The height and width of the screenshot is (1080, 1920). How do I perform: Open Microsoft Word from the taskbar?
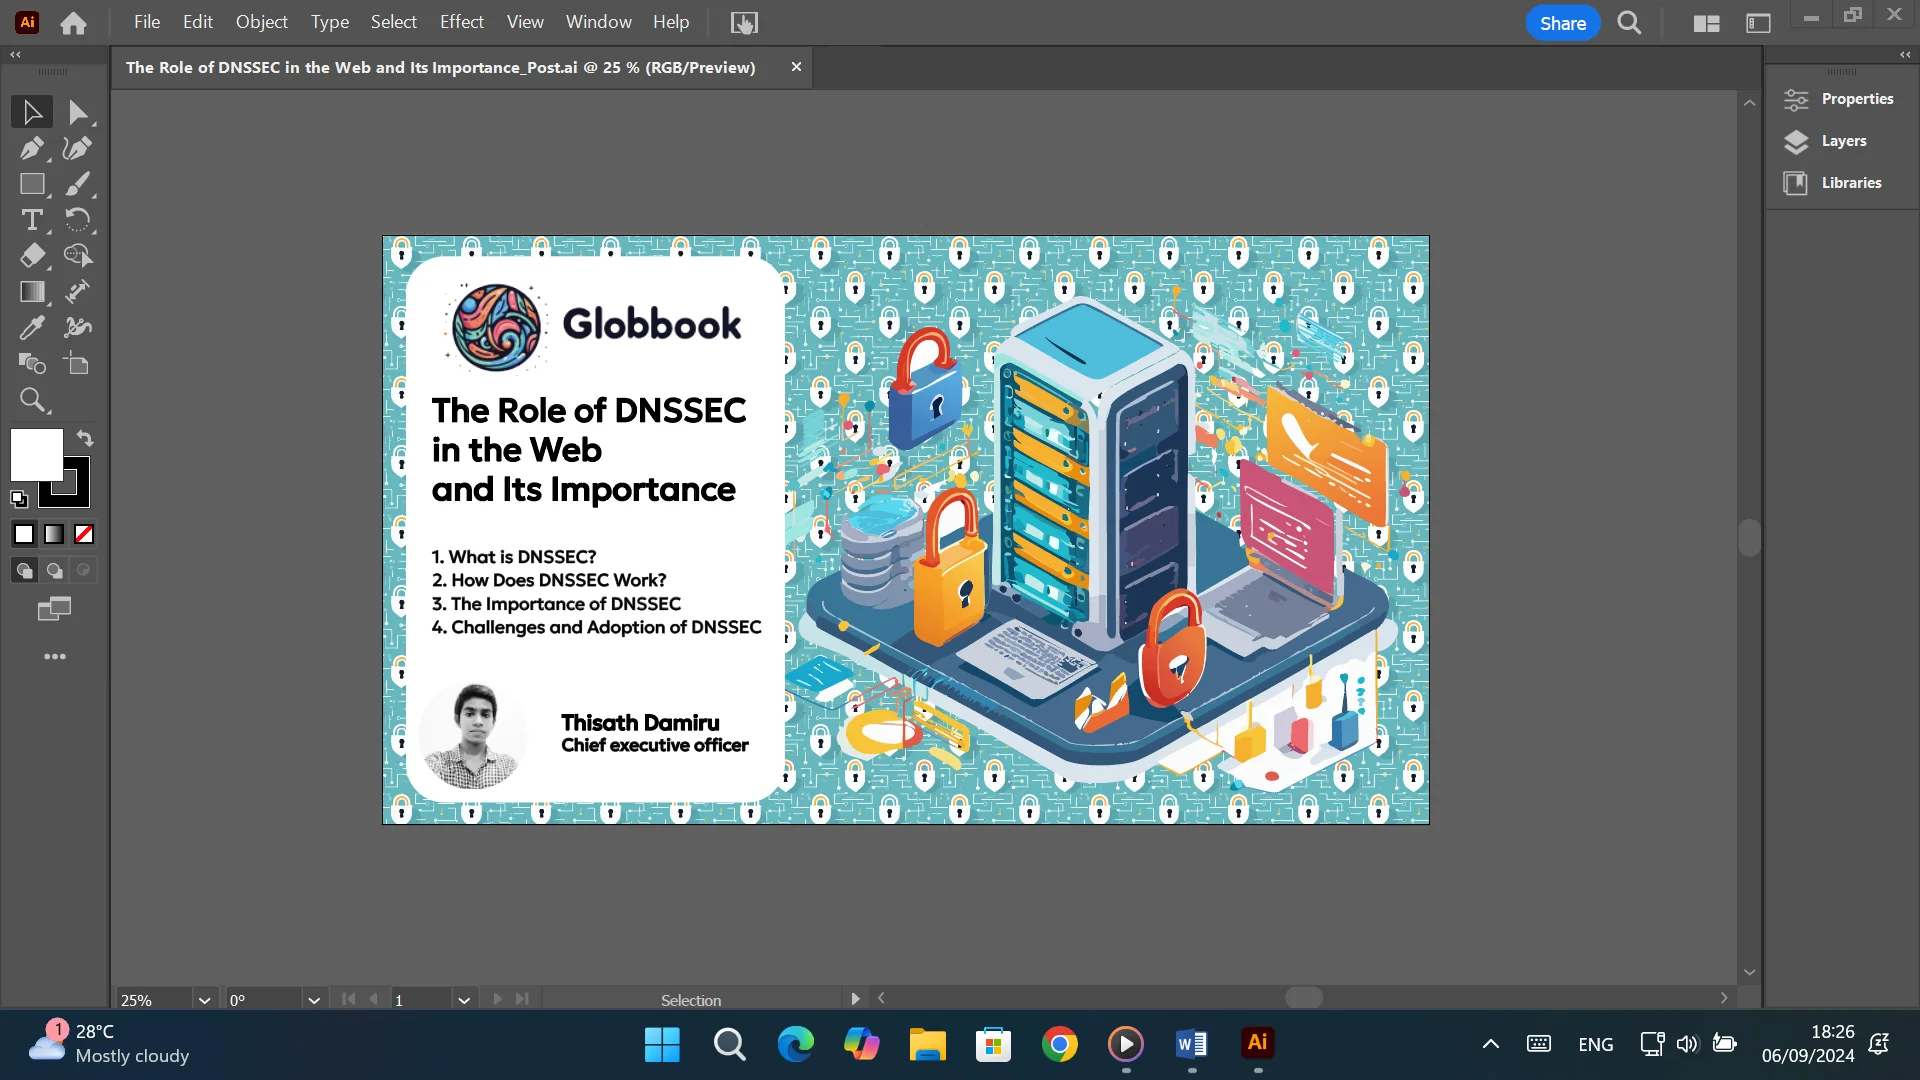coord(1191,1044)
